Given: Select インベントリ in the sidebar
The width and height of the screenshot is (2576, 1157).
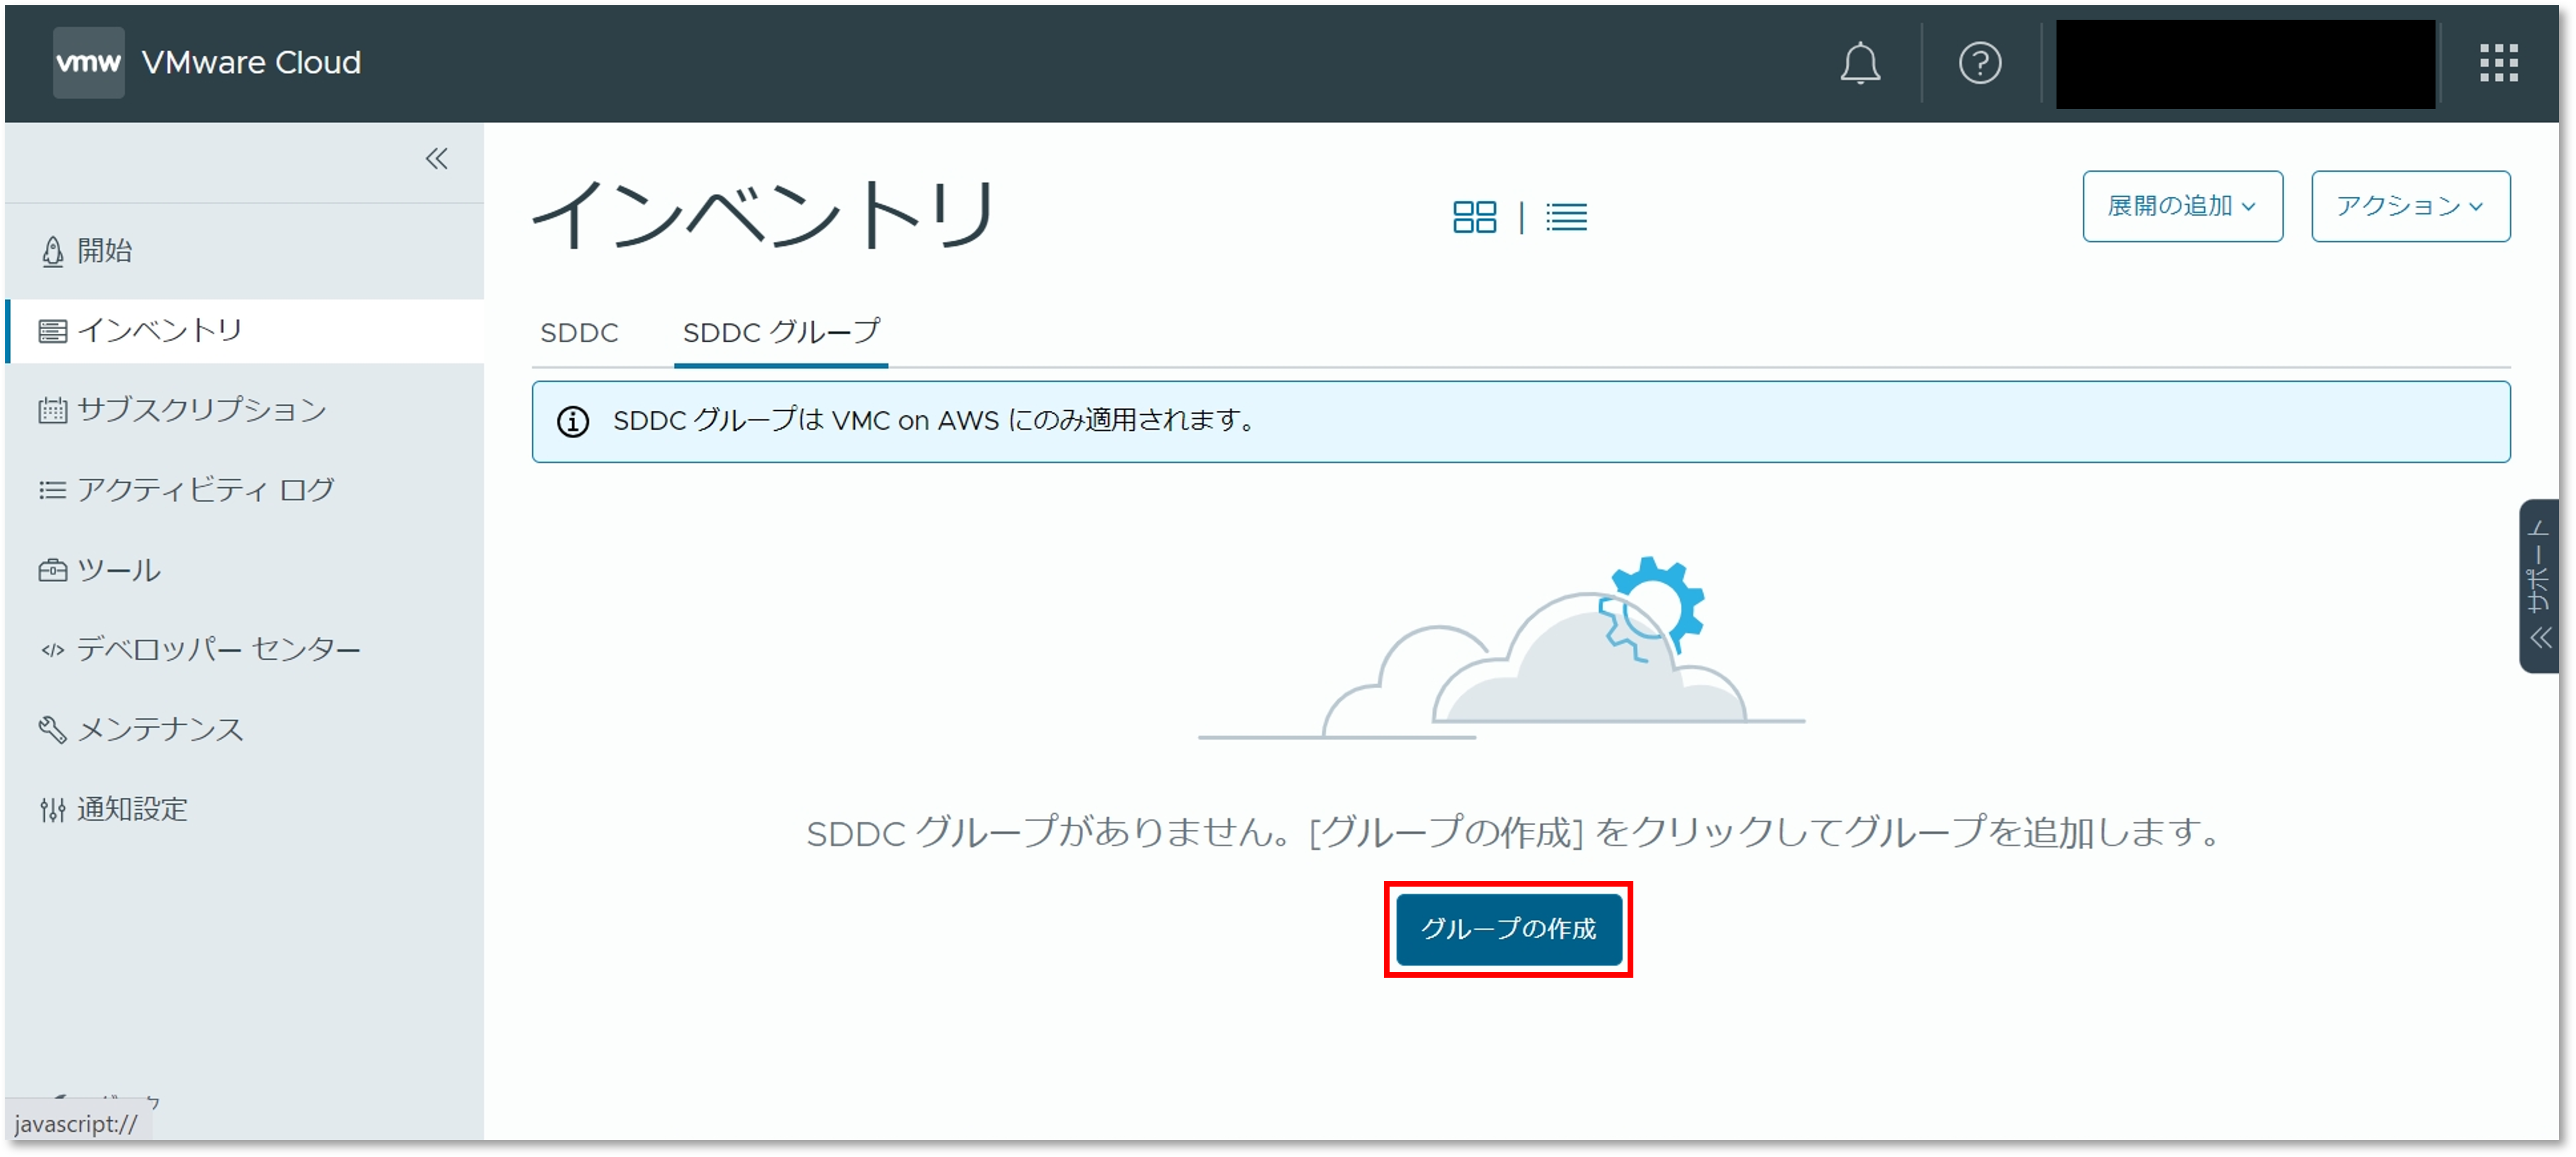Looking at the screenshot, I should pyautogui.click(x=245, y=331).
